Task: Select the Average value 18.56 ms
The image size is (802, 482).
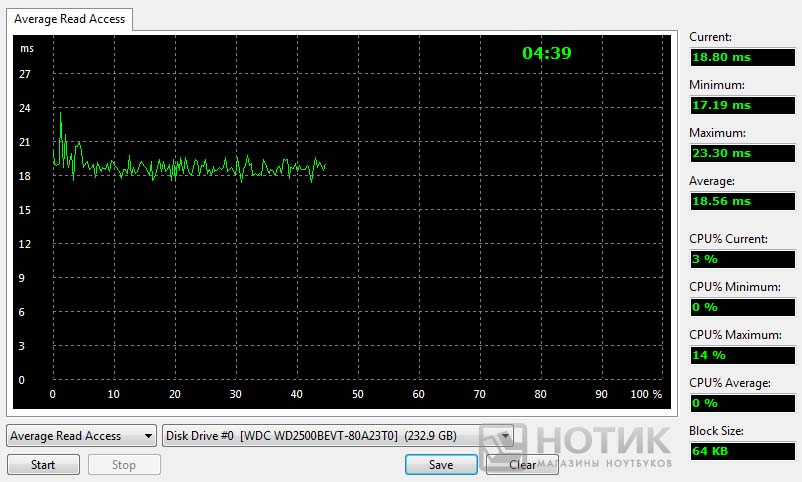Action: tap(743, 201)
